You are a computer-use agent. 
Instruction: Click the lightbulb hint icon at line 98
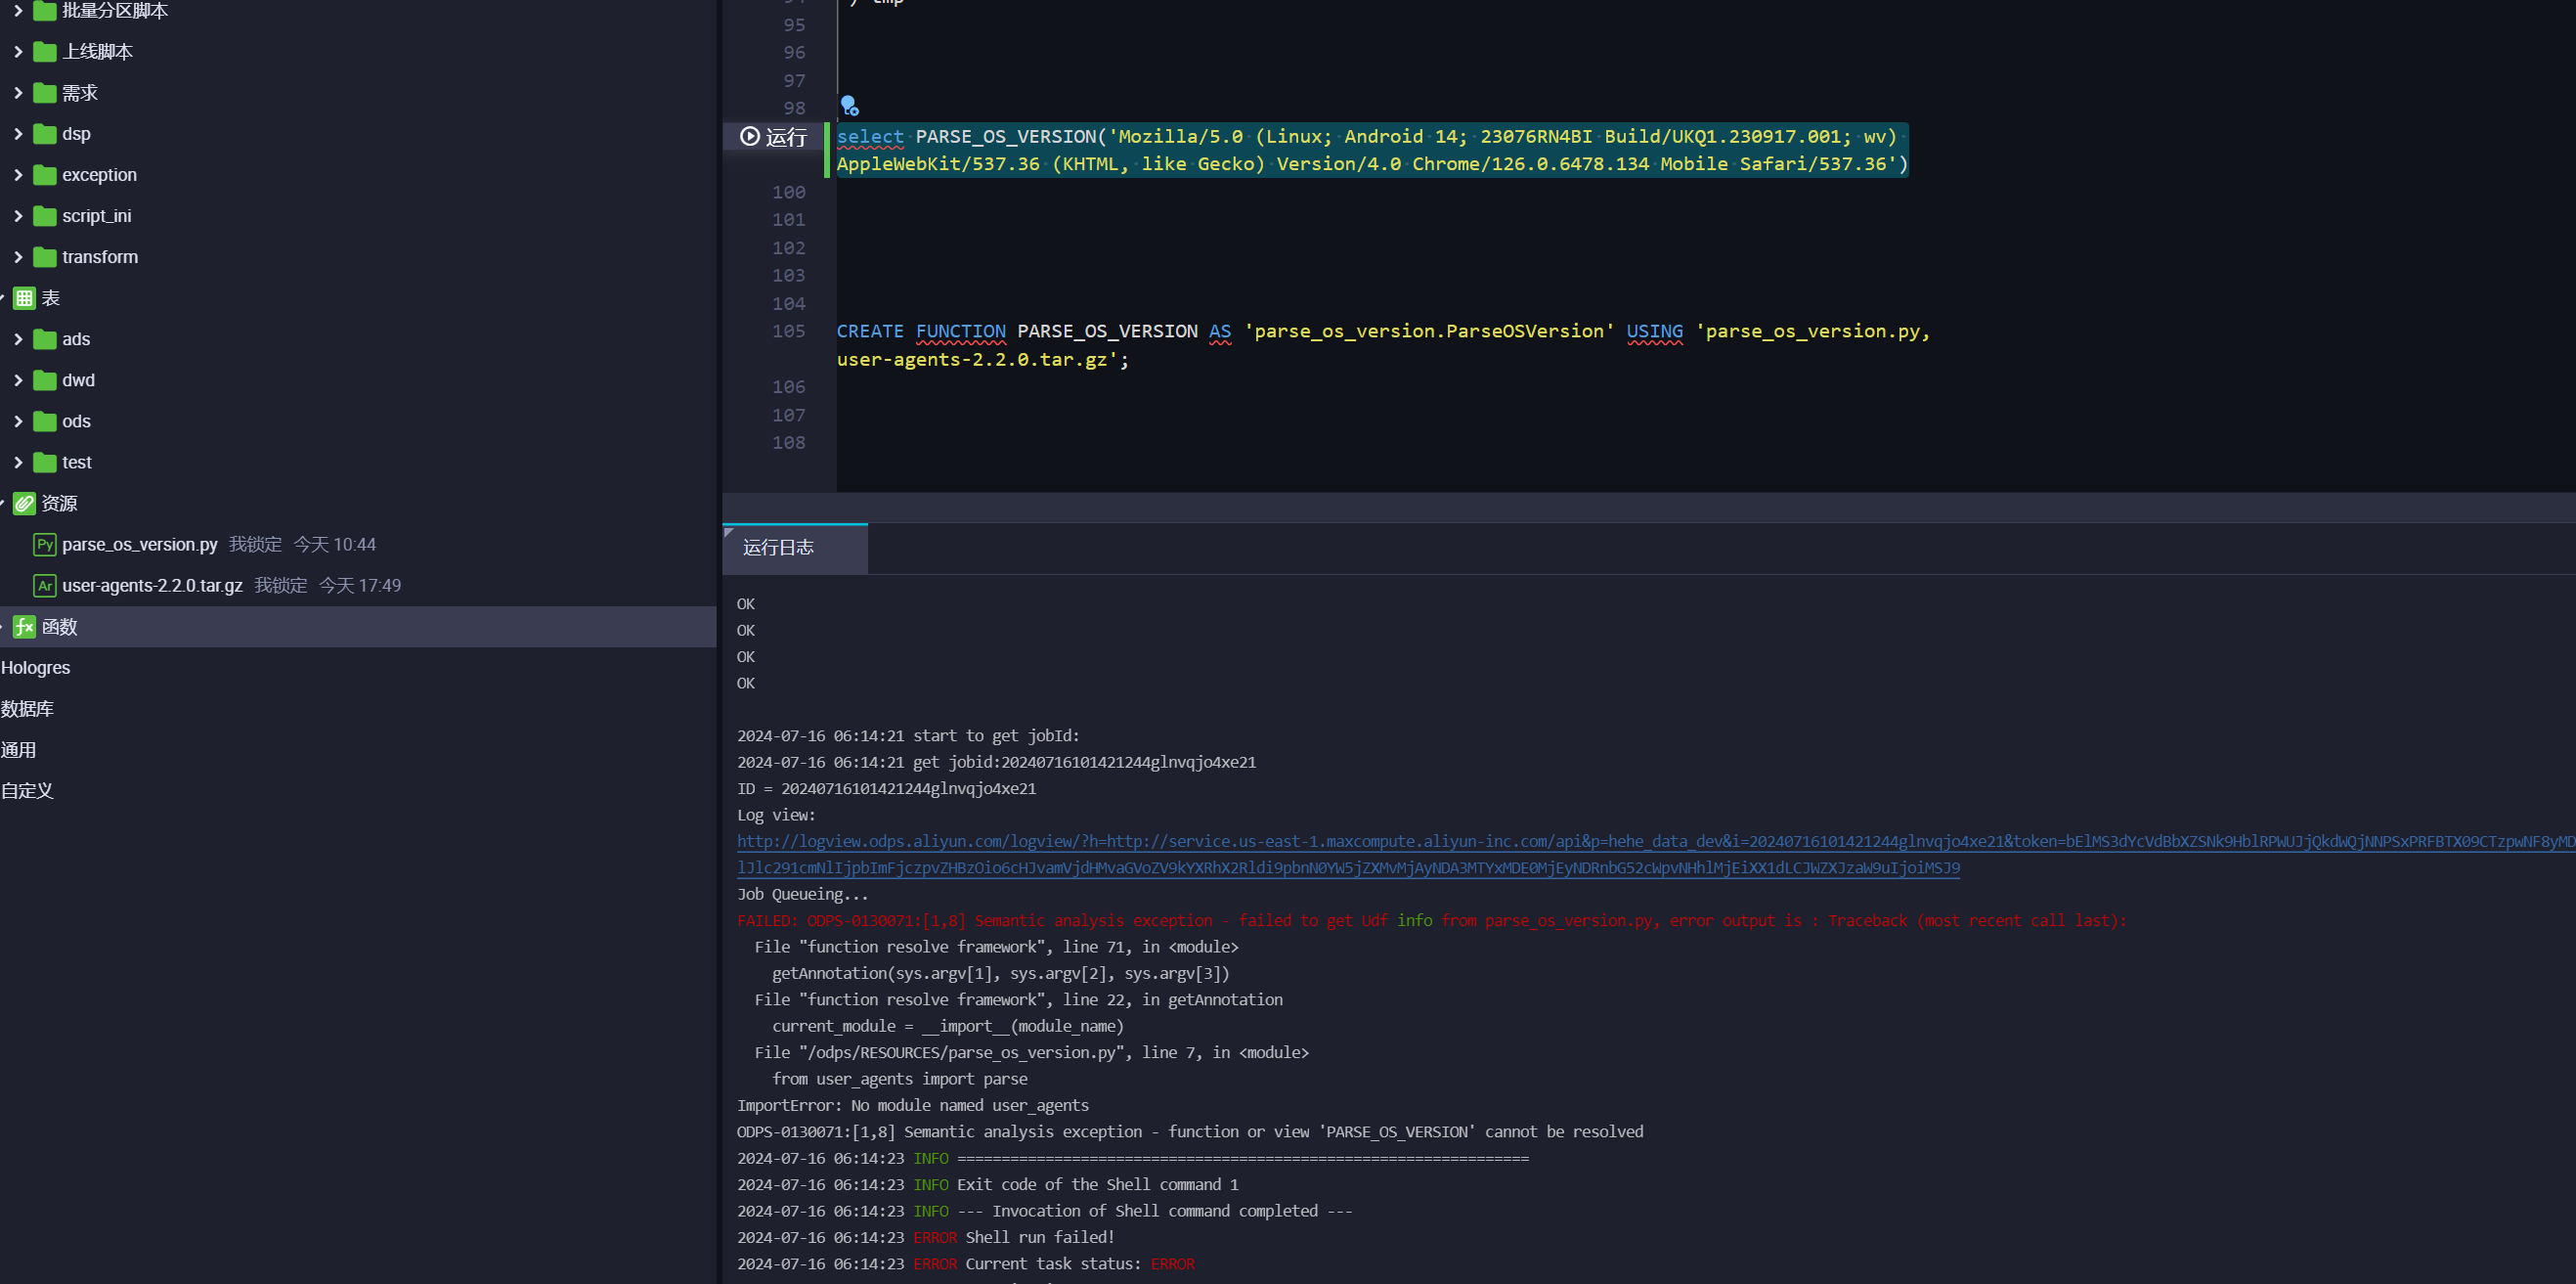[x=849, y=105]
